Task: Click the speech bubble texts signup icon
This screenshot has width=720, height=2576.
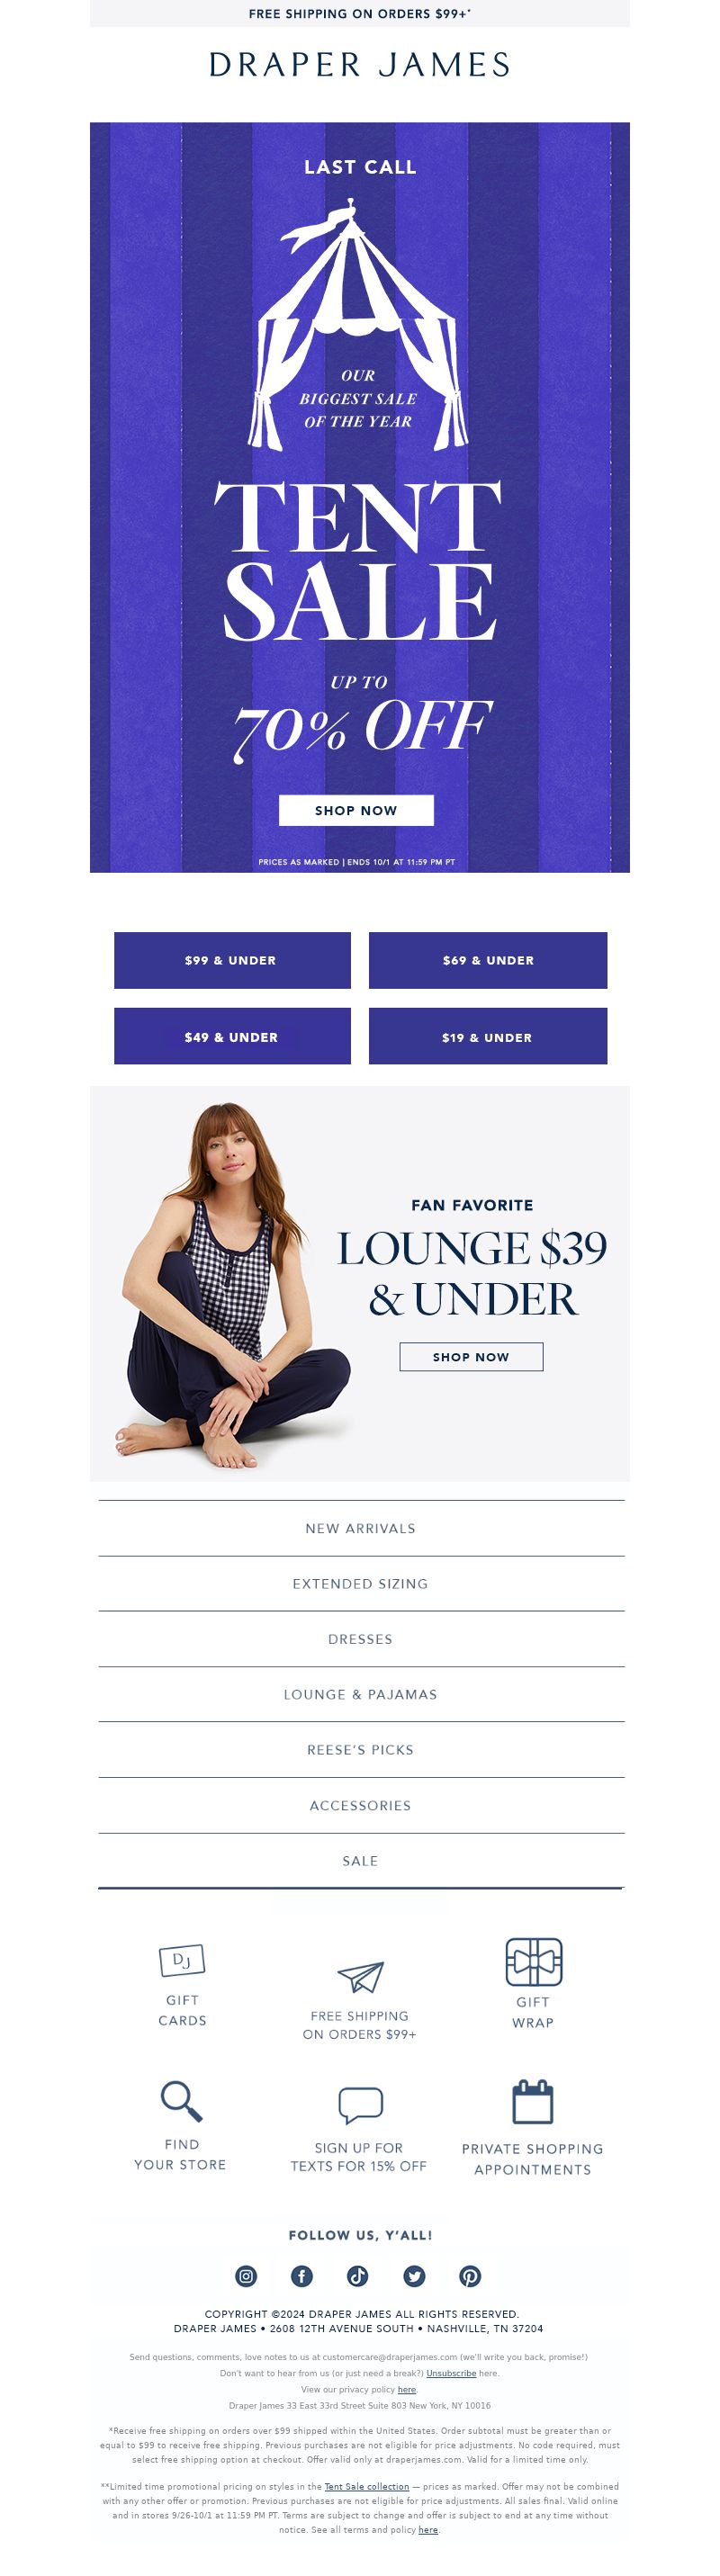Action: tap(360, 2105)
